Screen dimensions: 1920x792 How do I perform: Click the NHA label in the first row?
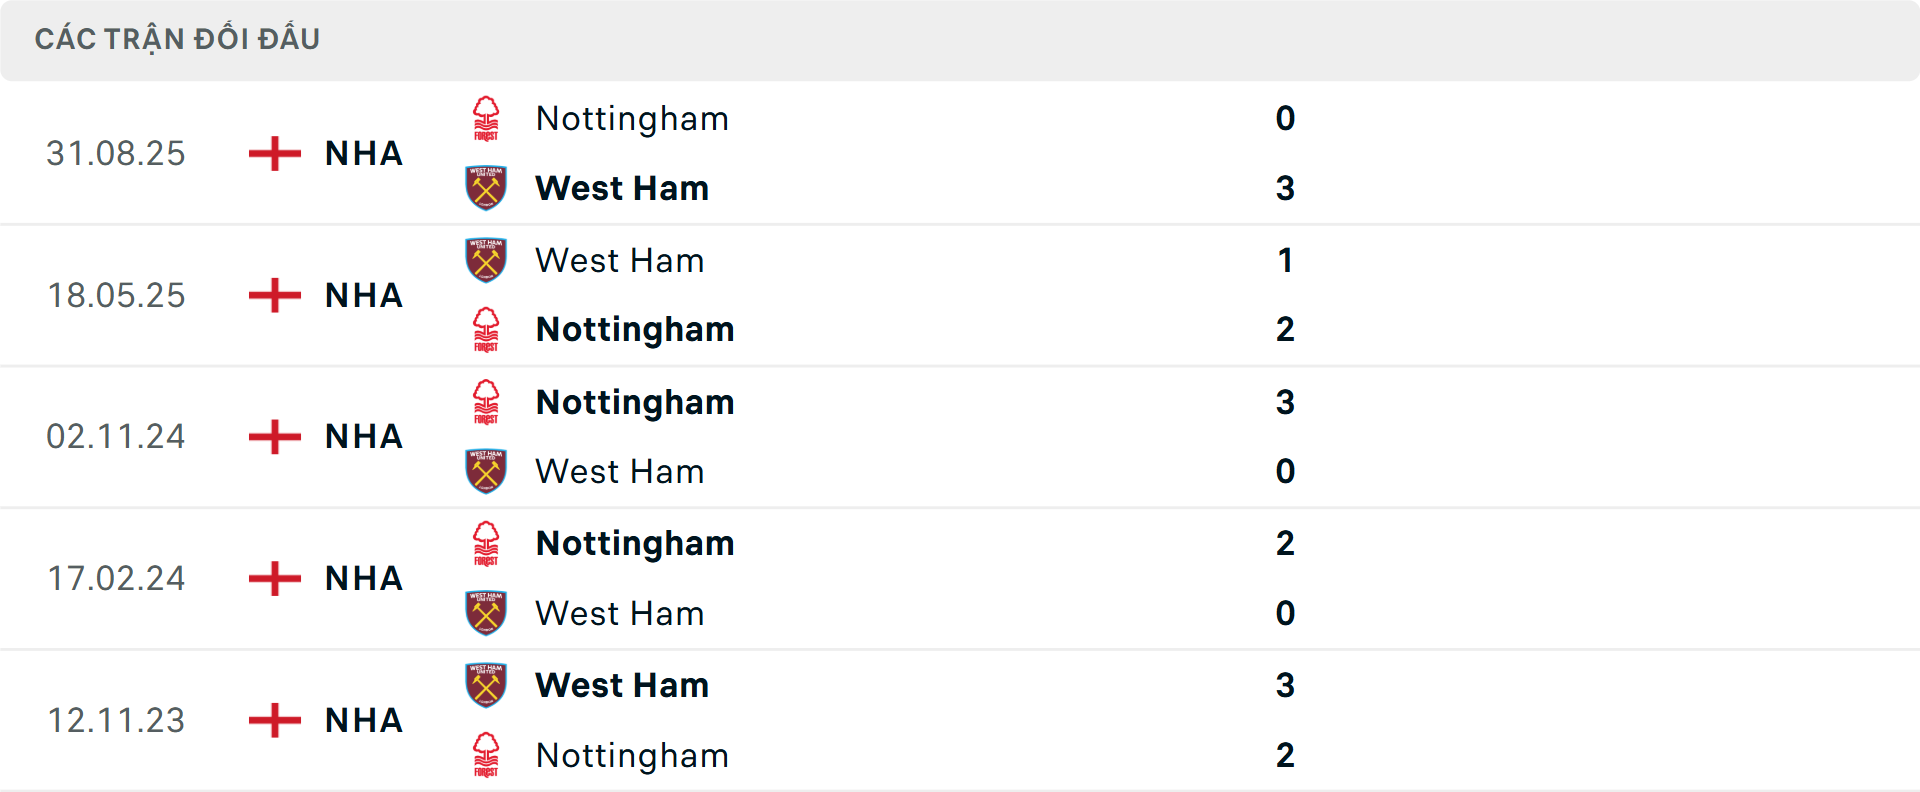tap(362, 154)
